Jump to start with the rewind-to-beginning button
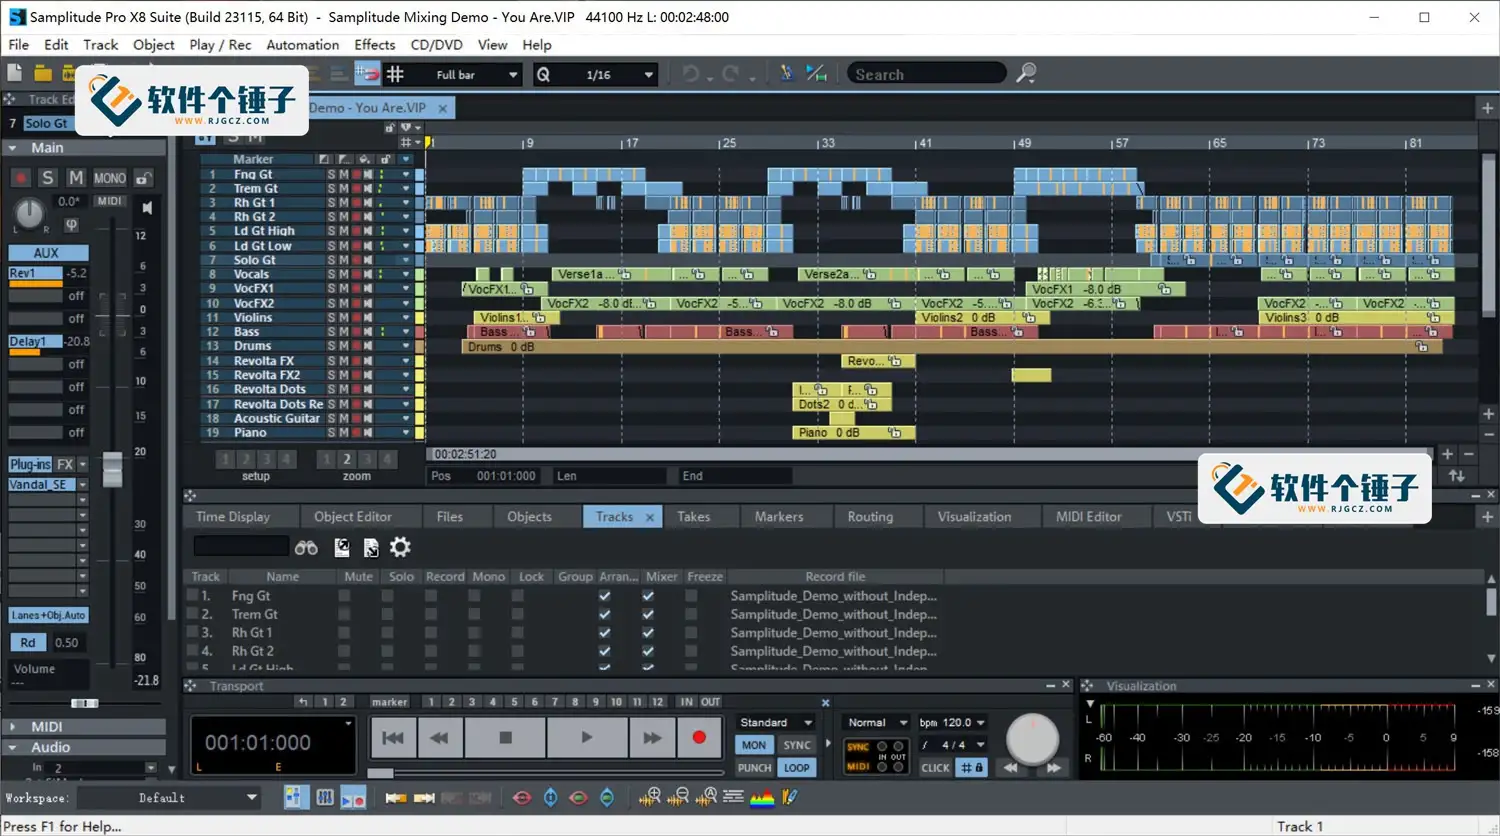 pos(393,738)
